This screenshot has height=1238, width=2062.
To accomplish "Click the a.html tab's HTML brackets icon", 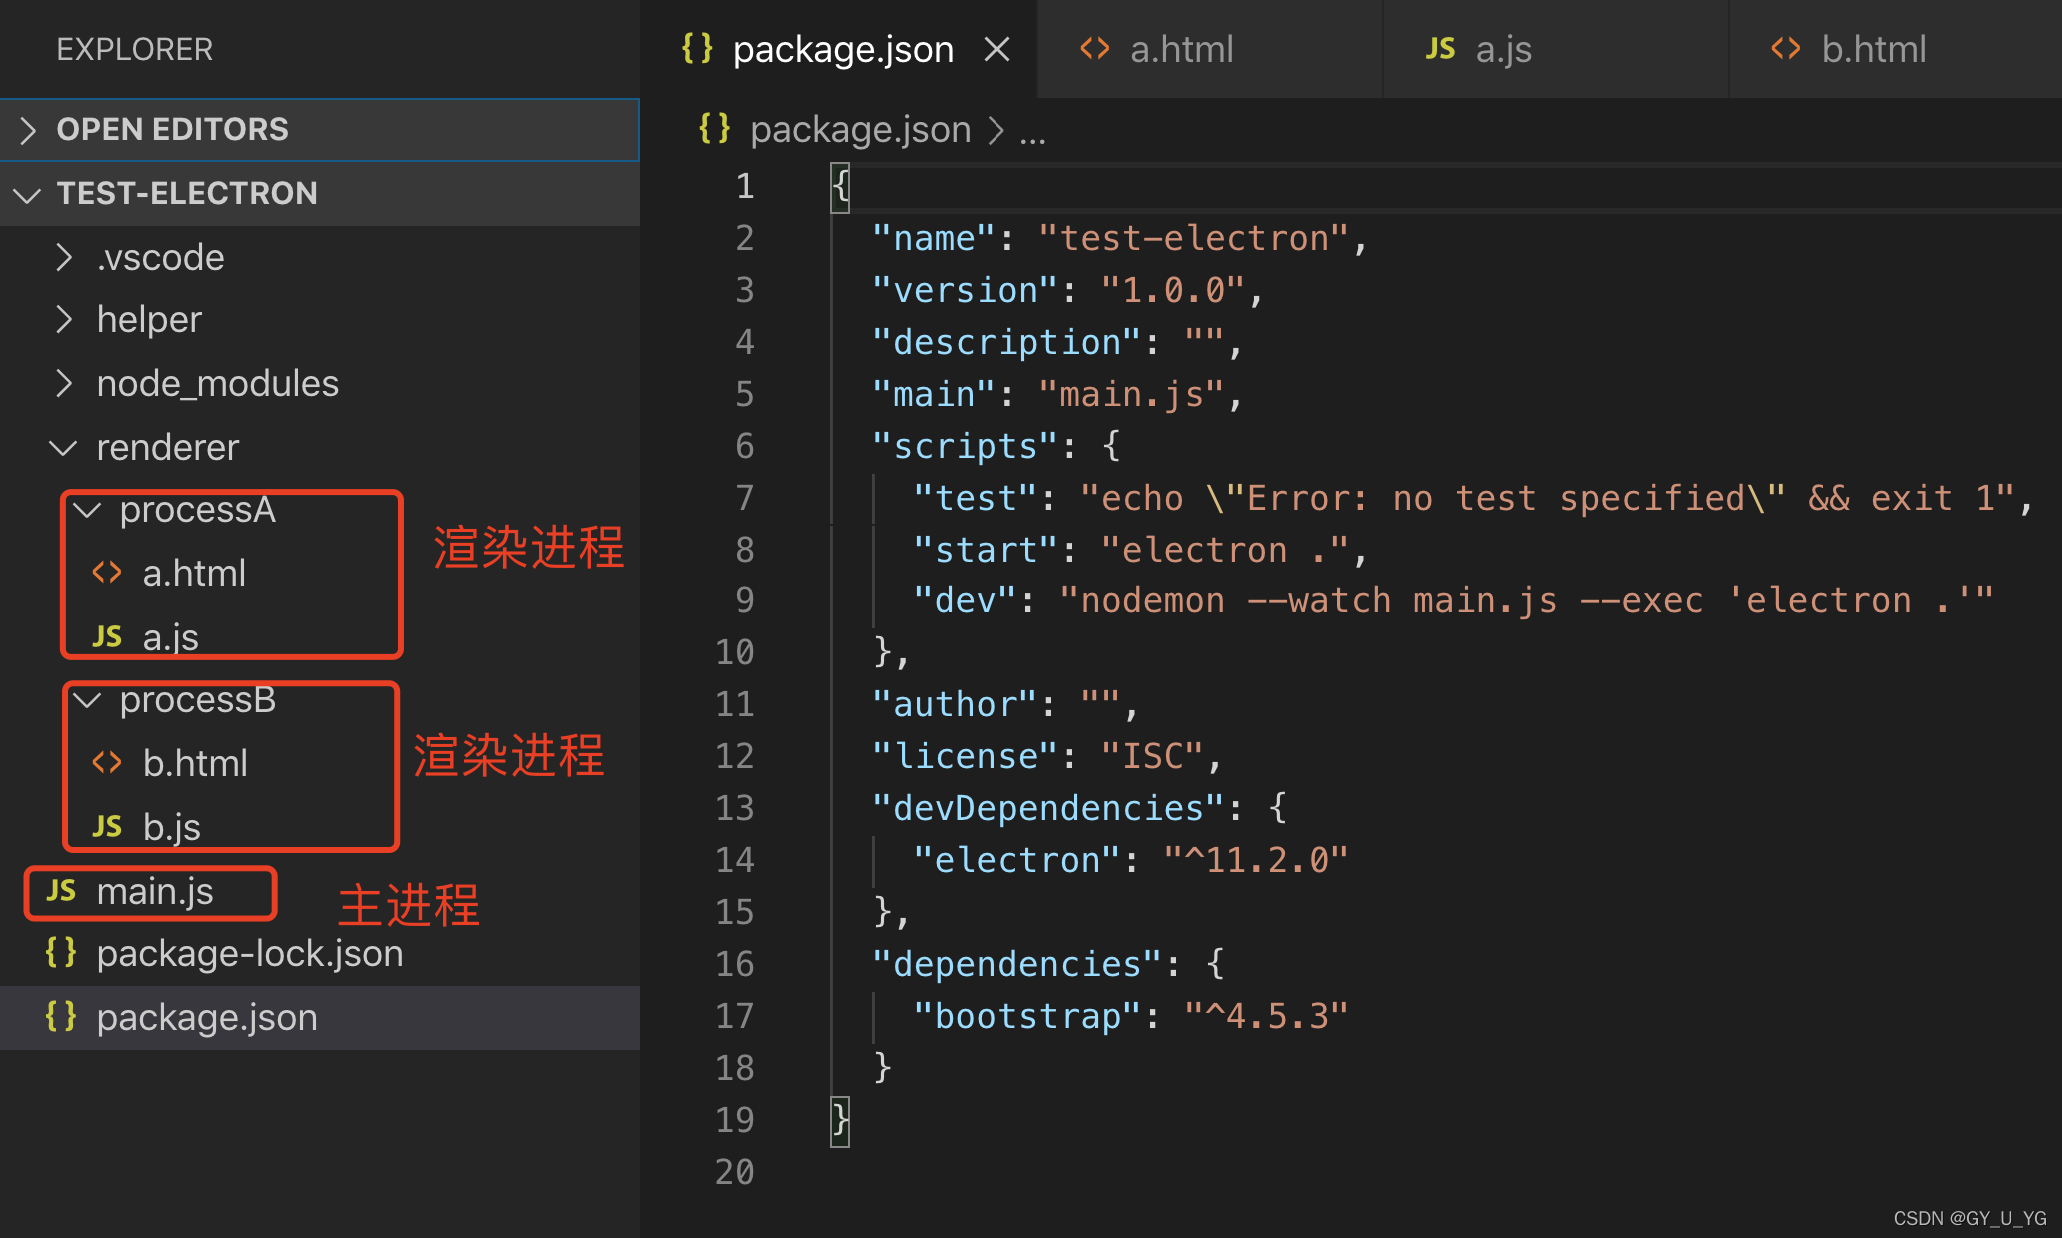I will (1095, 48).
